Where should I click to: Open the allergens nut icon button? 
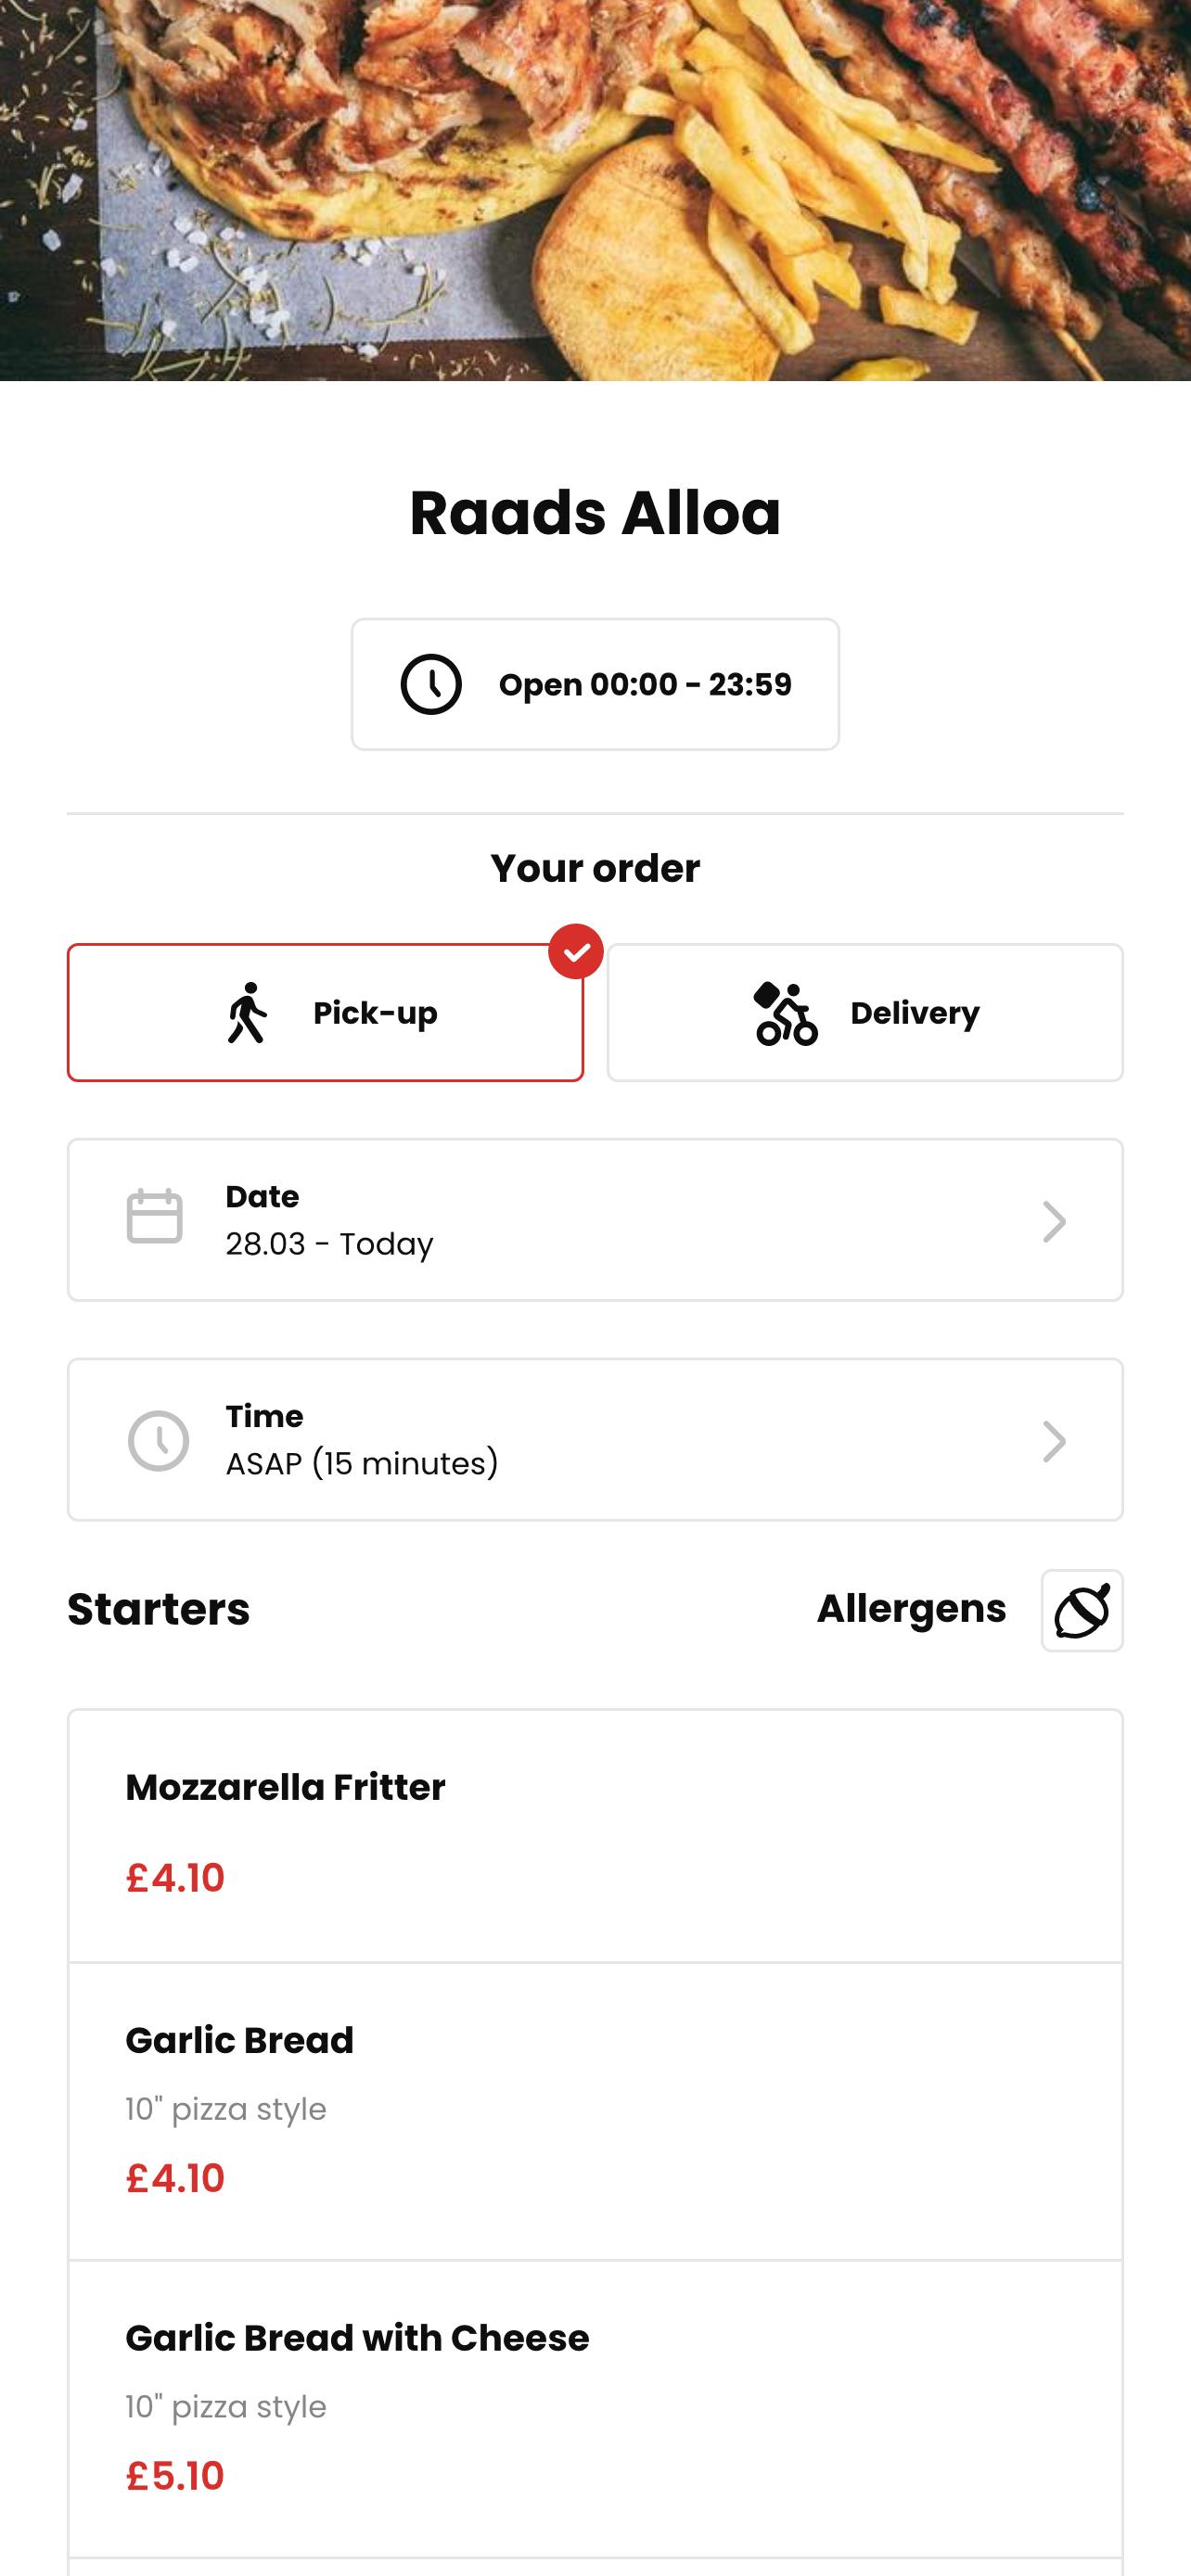click(x=1082, y=1610)
